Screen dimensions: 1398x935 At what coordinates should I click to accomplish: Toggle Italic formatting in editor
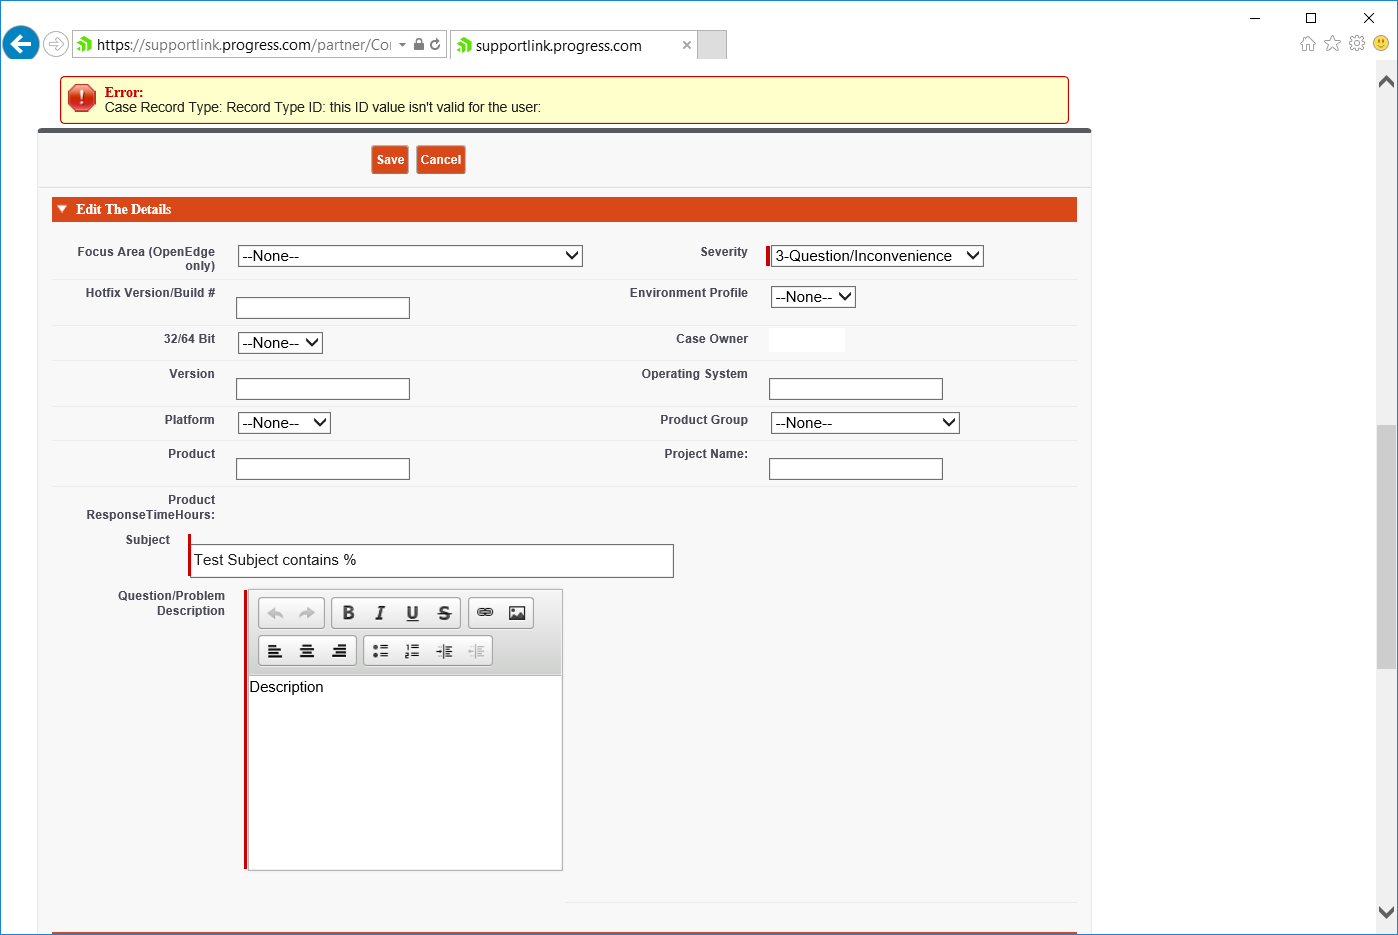[380, 613]
